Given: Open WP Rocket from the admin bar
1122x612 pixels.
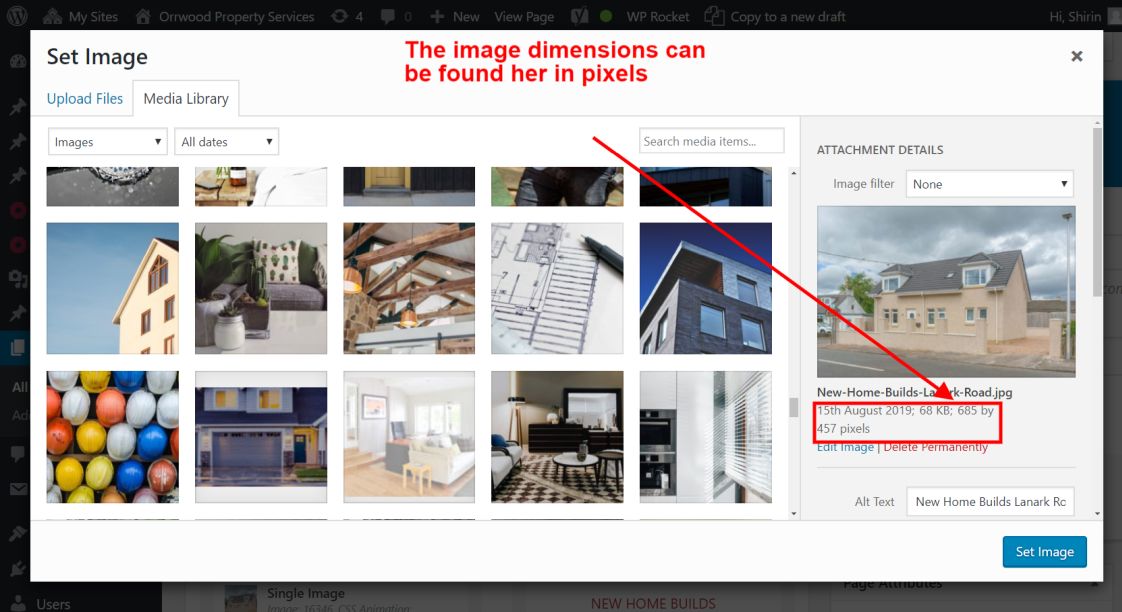Looking at the screenshot, I should point(656,15).
